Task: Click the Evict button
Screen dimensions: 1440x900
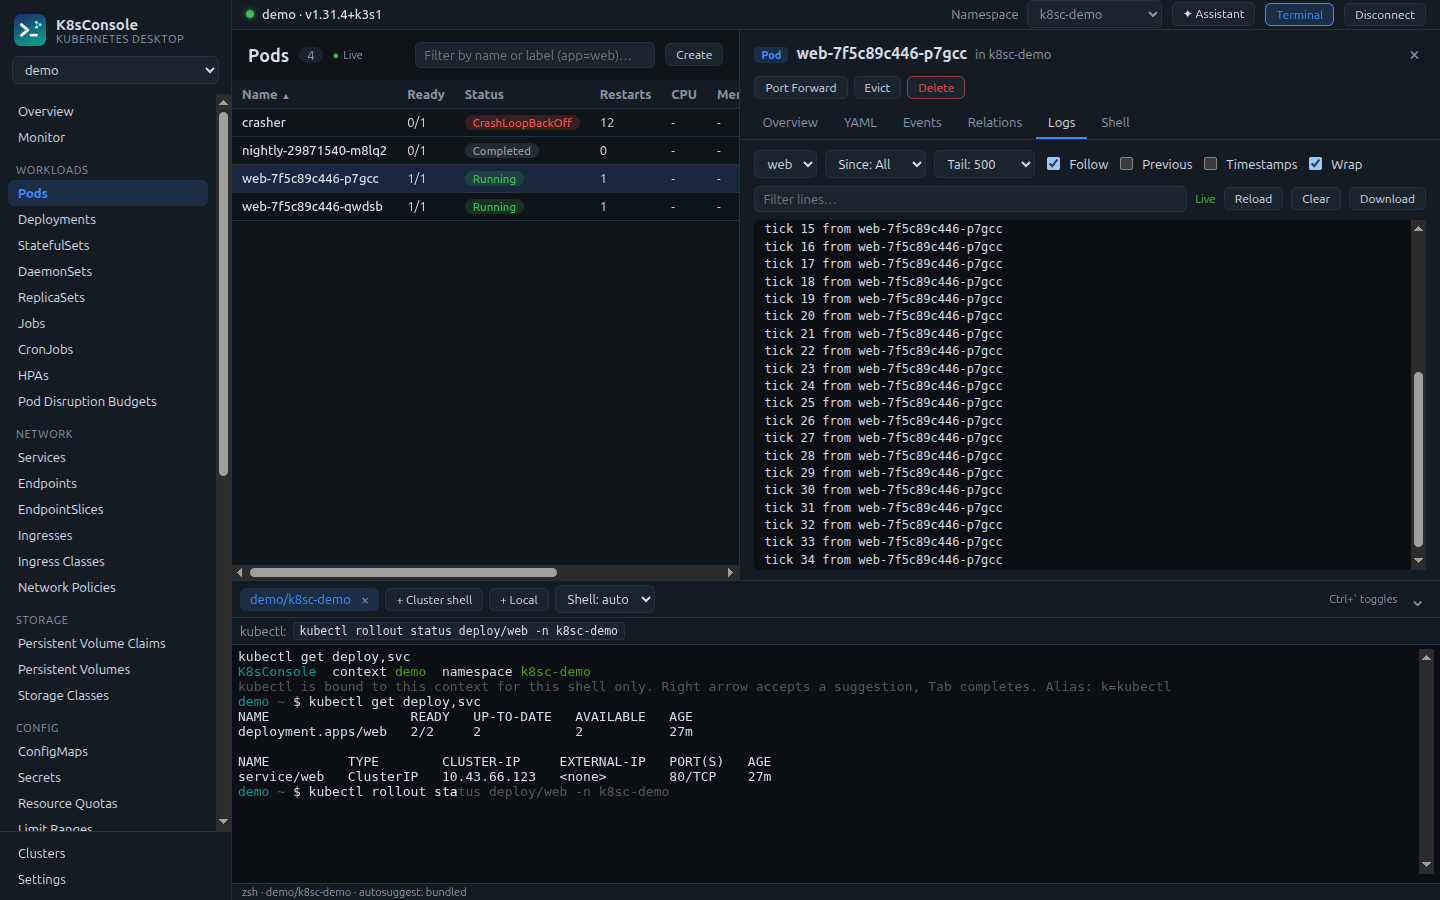Action: pos(877,88)
